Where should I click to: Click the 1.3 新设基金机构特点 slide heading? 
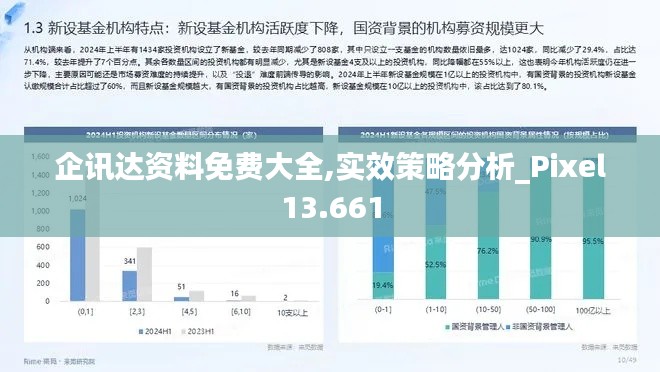pyautogui.click(x=284, y=28)
